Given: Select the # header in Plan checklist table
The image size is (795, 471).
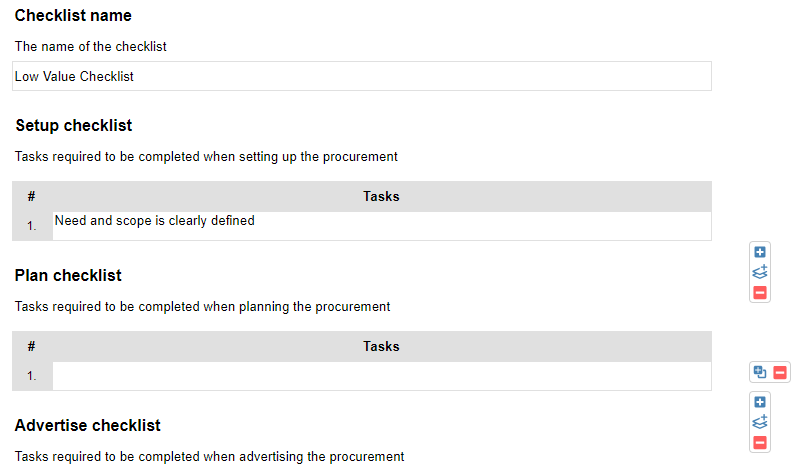Looking at the screenshot, I should coord(31,346).
